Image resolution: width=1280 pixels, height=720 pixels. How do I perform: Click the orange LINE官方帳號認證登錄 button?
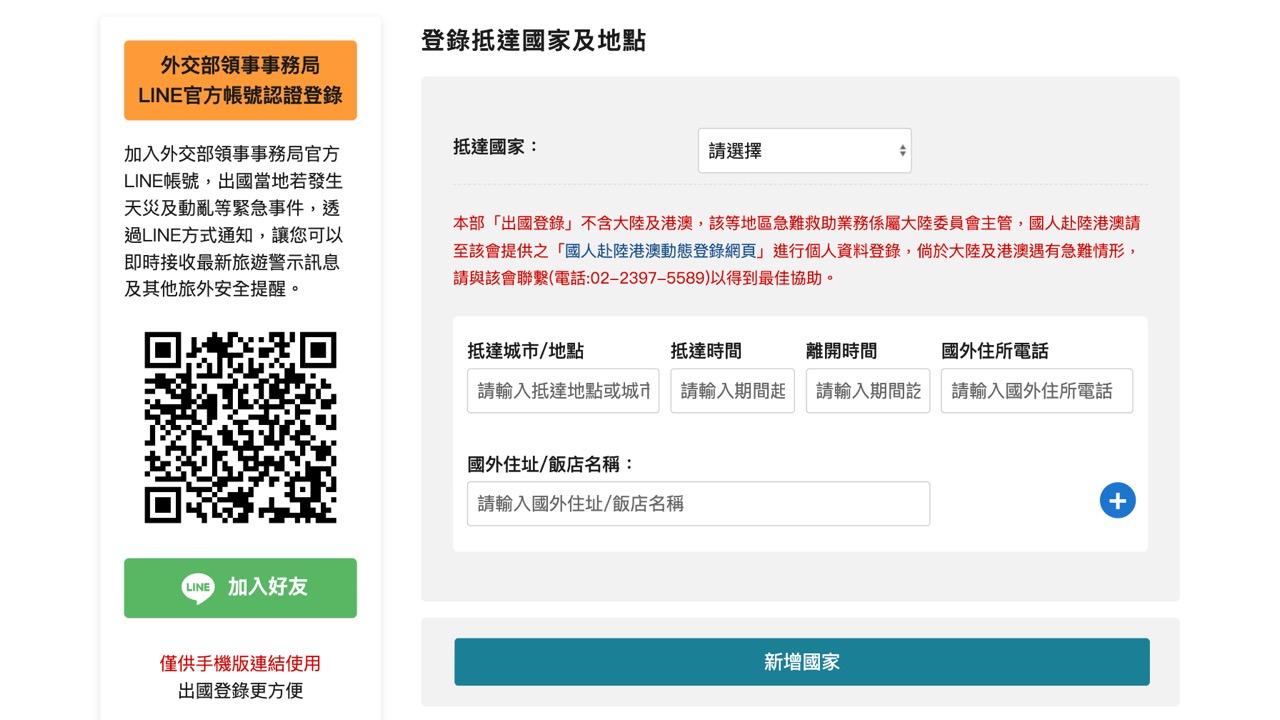point(240,80)
